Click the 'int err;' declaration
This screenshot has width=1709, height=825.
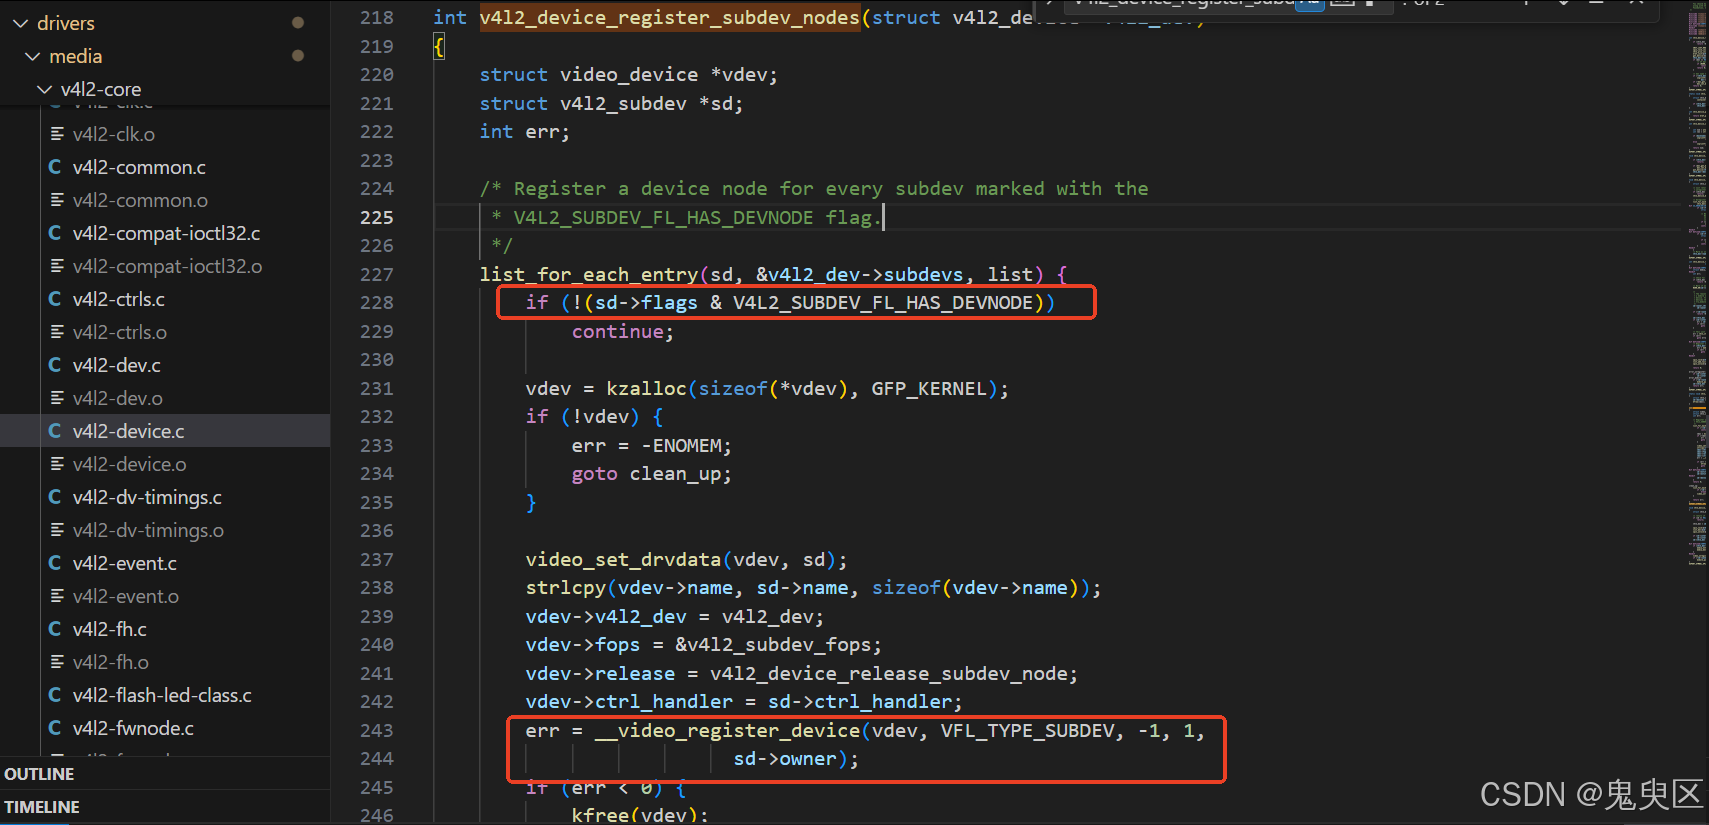525,131
